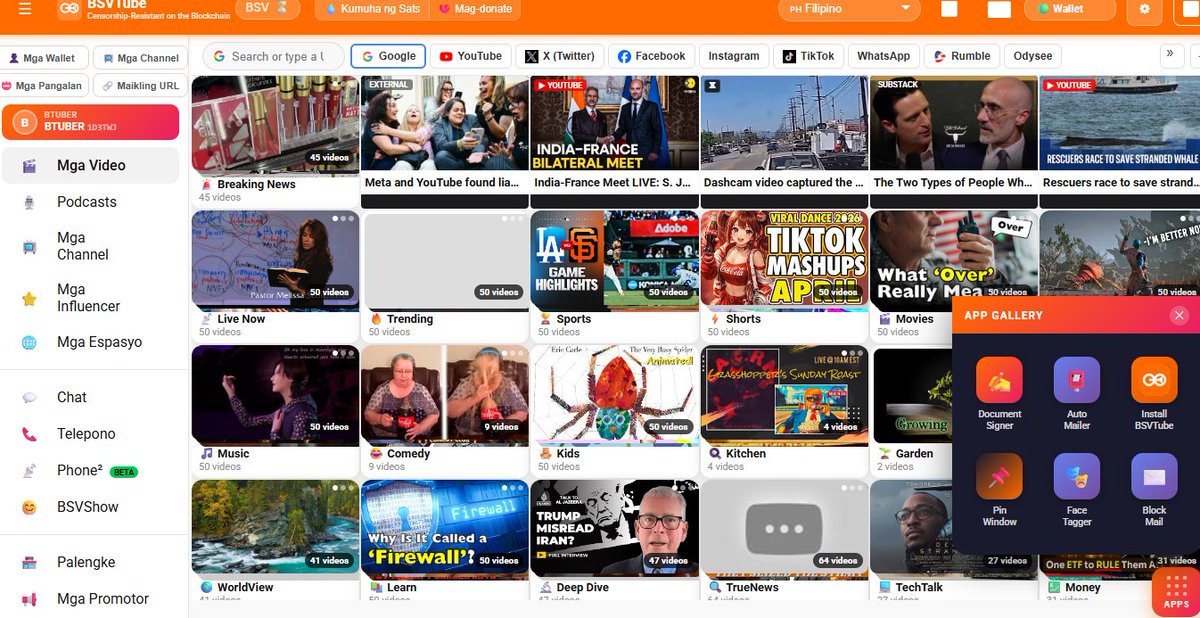Open the Filipino language dropdown
The image size is (1200, 618).
[849, 9]
